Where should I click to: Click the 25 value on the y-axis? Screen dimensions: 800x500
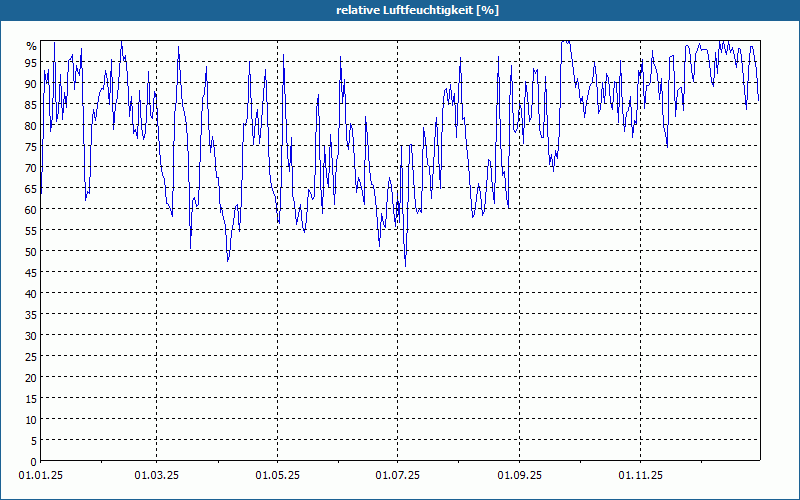(31, 357)
